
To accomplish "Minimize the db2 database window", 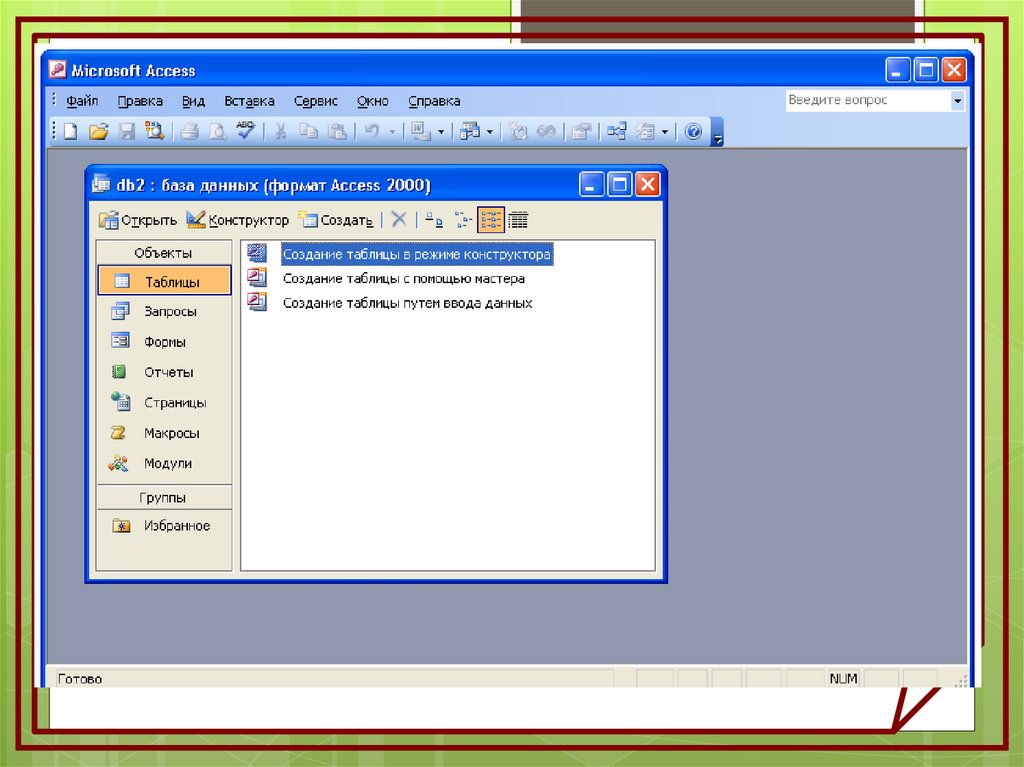I will pos(591,185).
